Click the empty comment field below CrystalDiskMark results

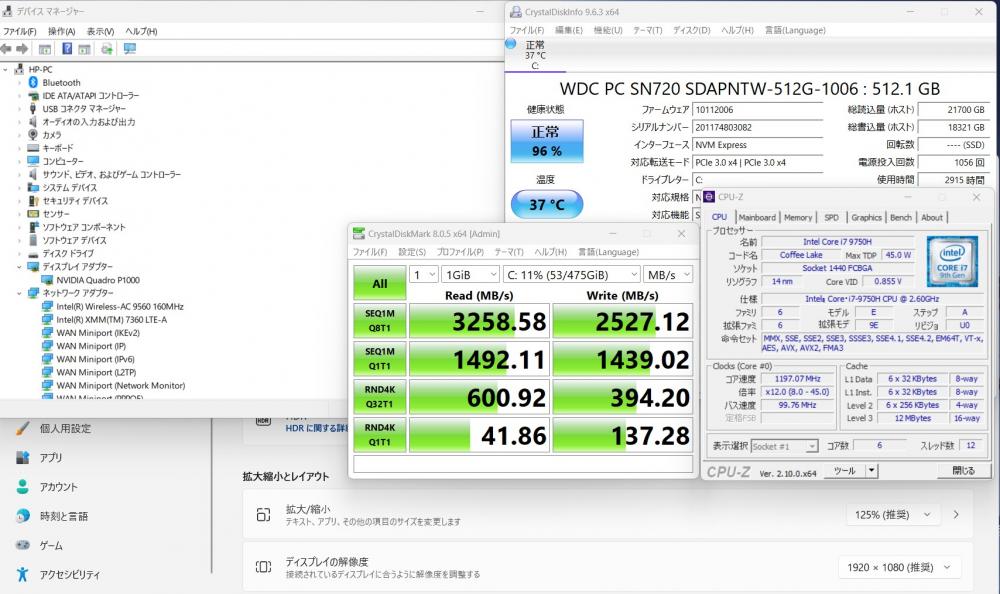pos(523,464)
